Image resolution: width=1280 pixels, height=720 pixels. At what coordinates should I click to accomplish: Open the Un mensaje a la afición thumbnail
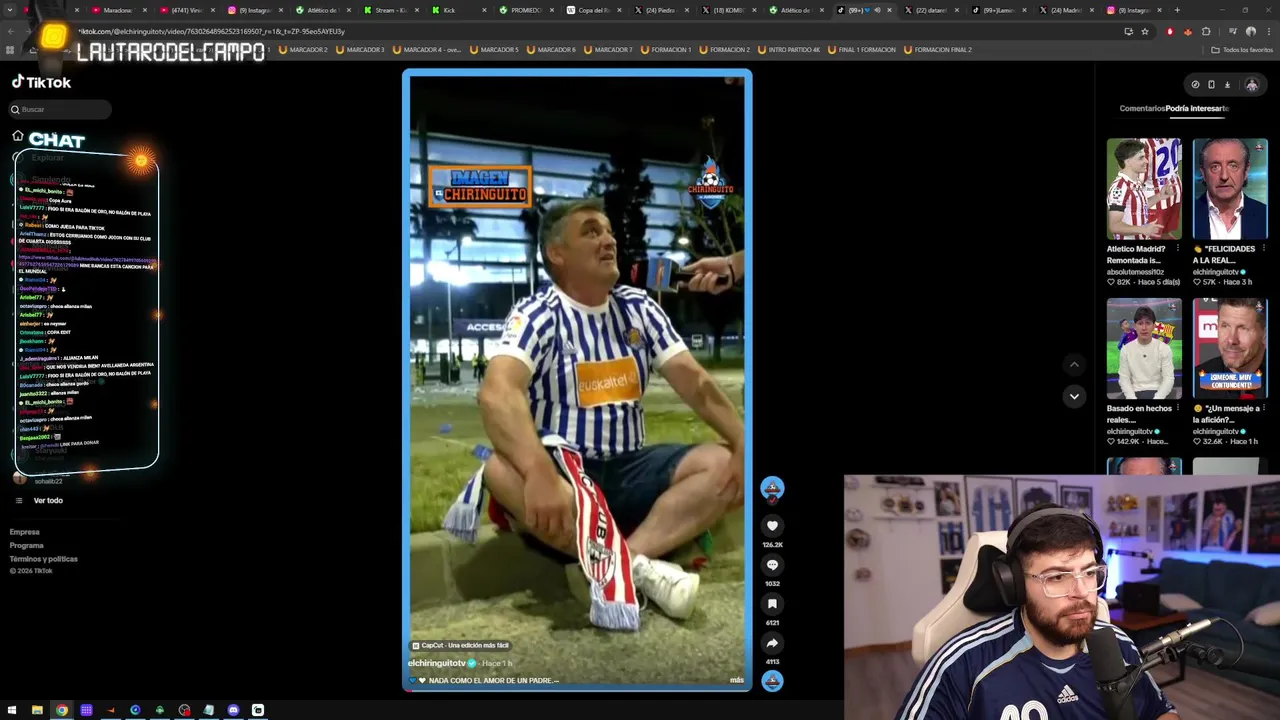pos(1230,349)
